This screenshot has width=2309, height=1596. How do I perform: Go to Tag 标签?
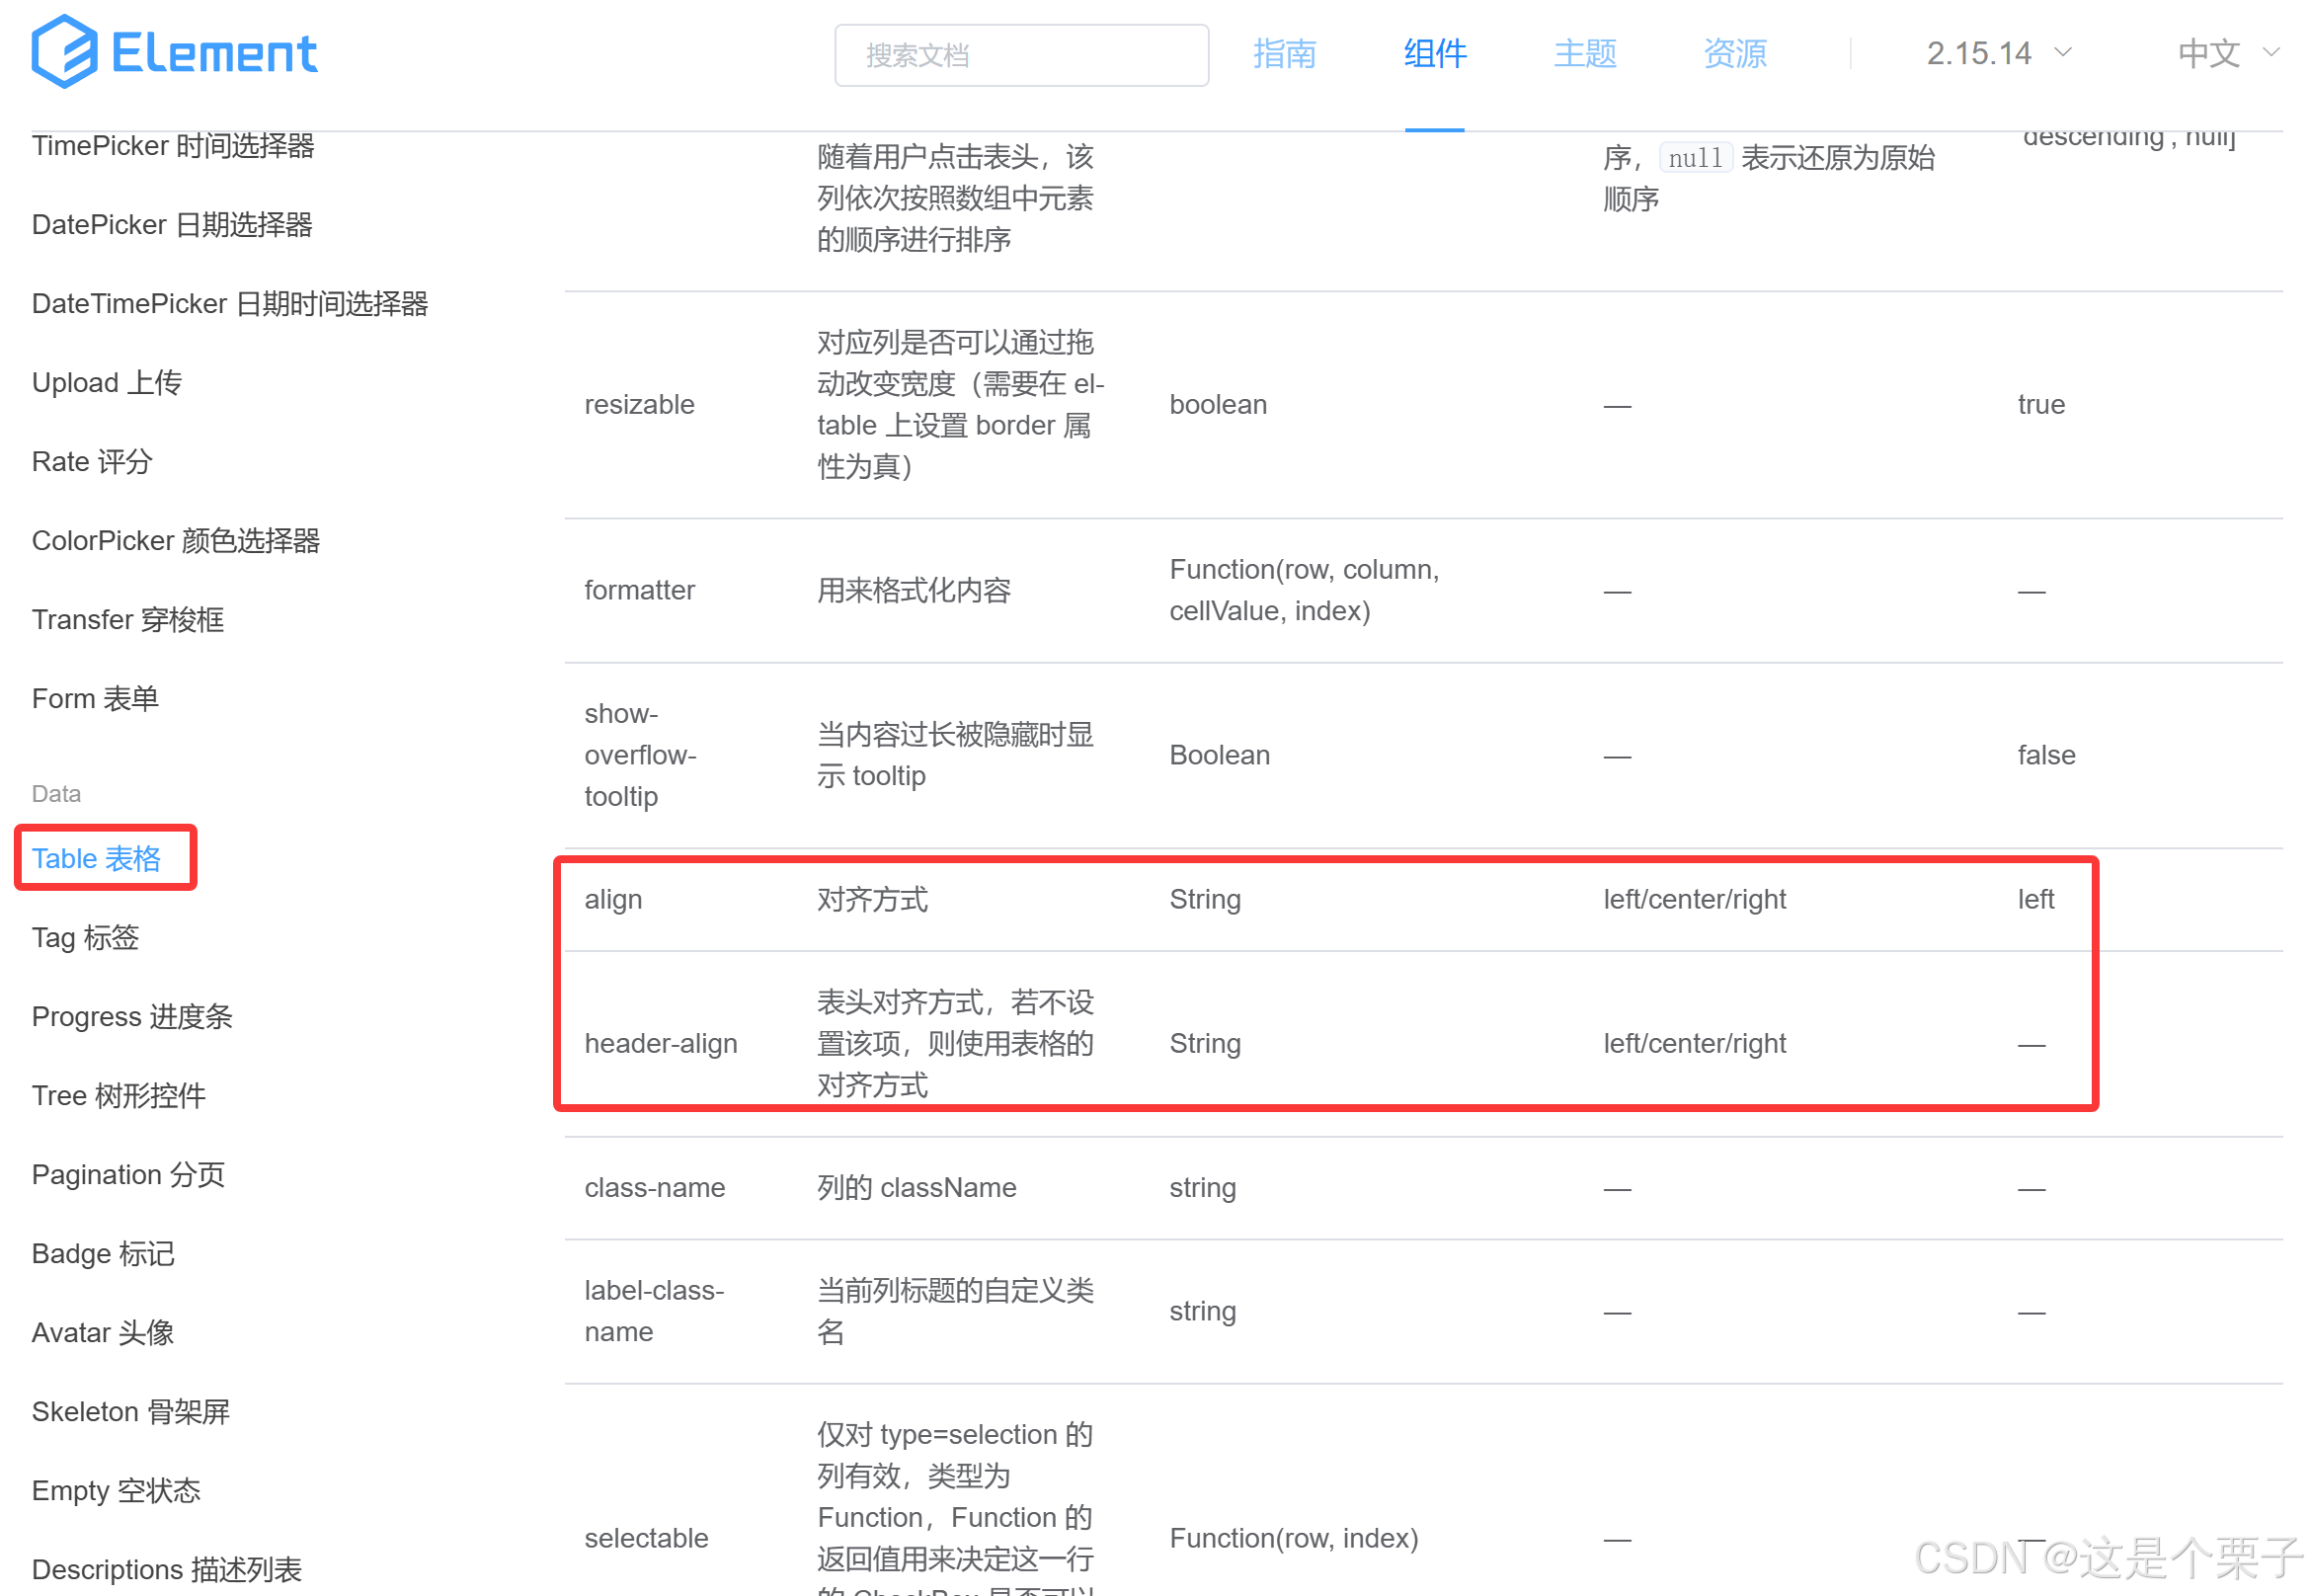coord(85,938)
